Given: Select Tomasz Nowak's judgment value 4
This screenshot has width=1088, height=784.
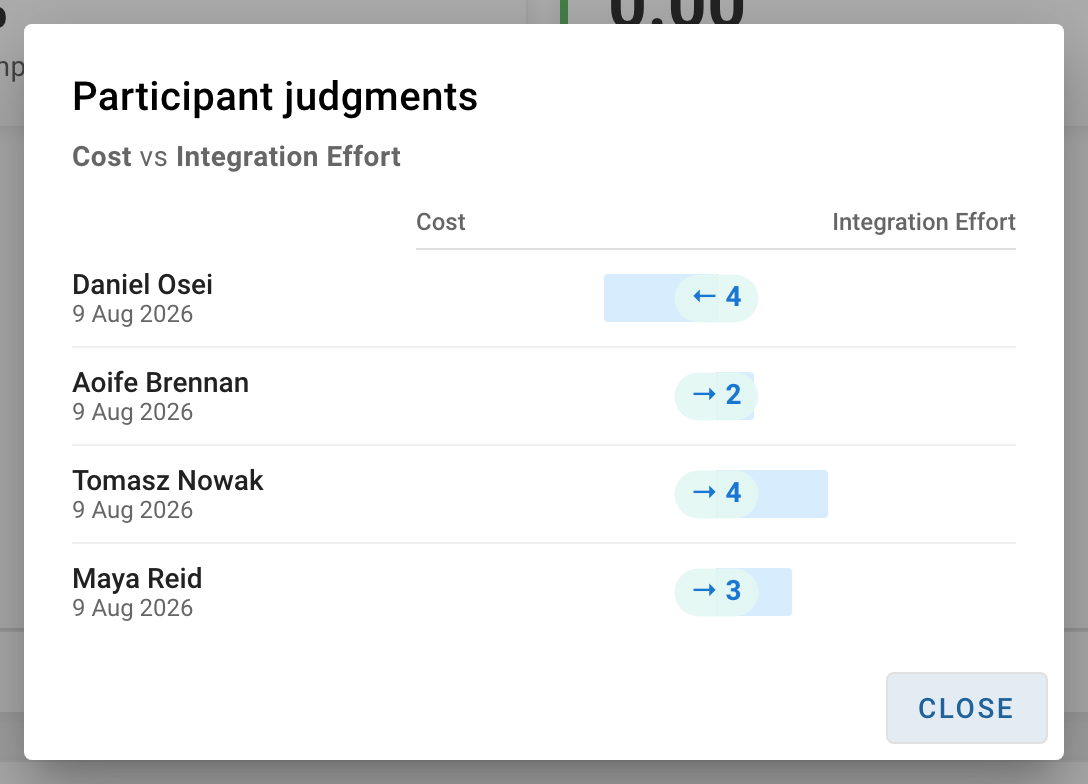Looking at the screenshot, I should coord(733,493).
